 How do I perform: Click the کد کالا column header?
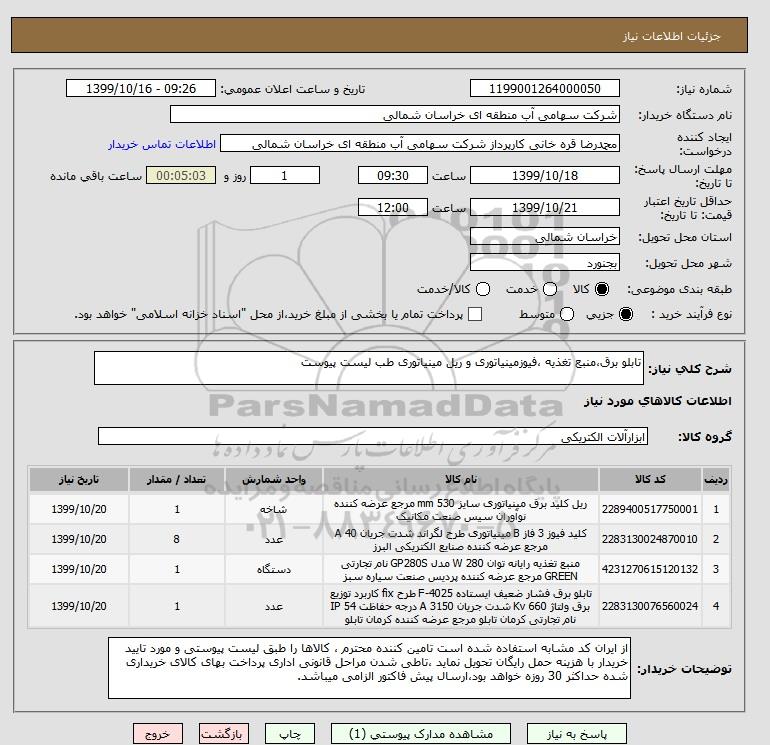650,479
